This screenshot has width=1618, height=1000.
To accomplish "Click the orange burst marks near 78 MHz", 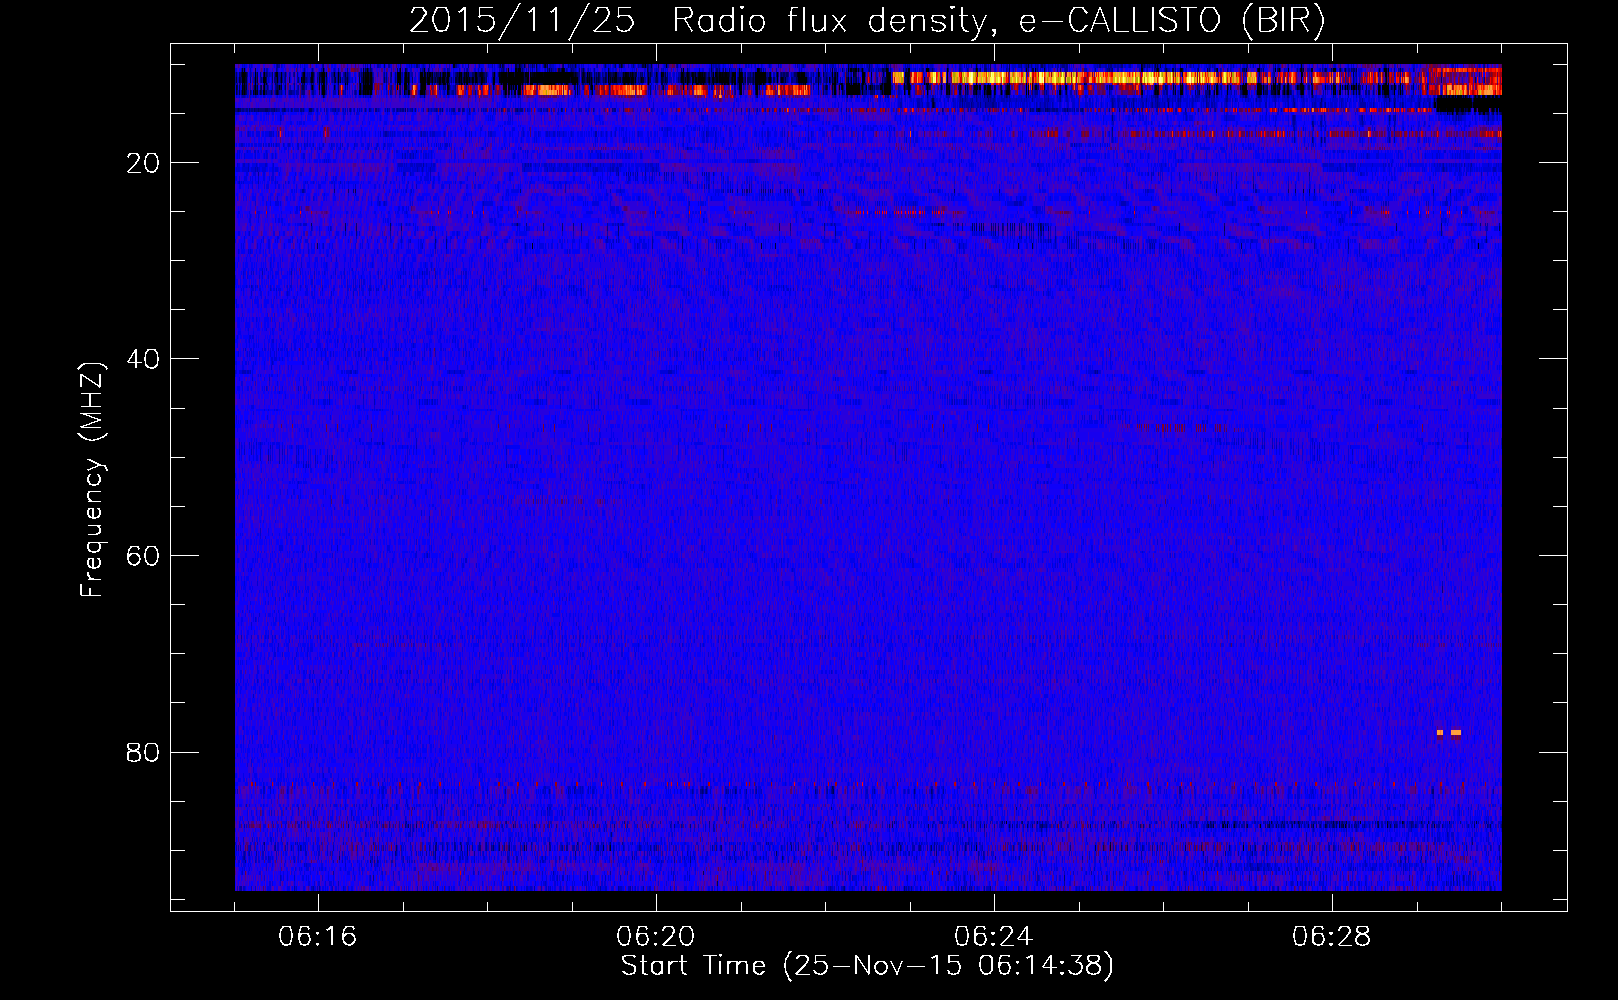I will click(x=1449, y=733).
